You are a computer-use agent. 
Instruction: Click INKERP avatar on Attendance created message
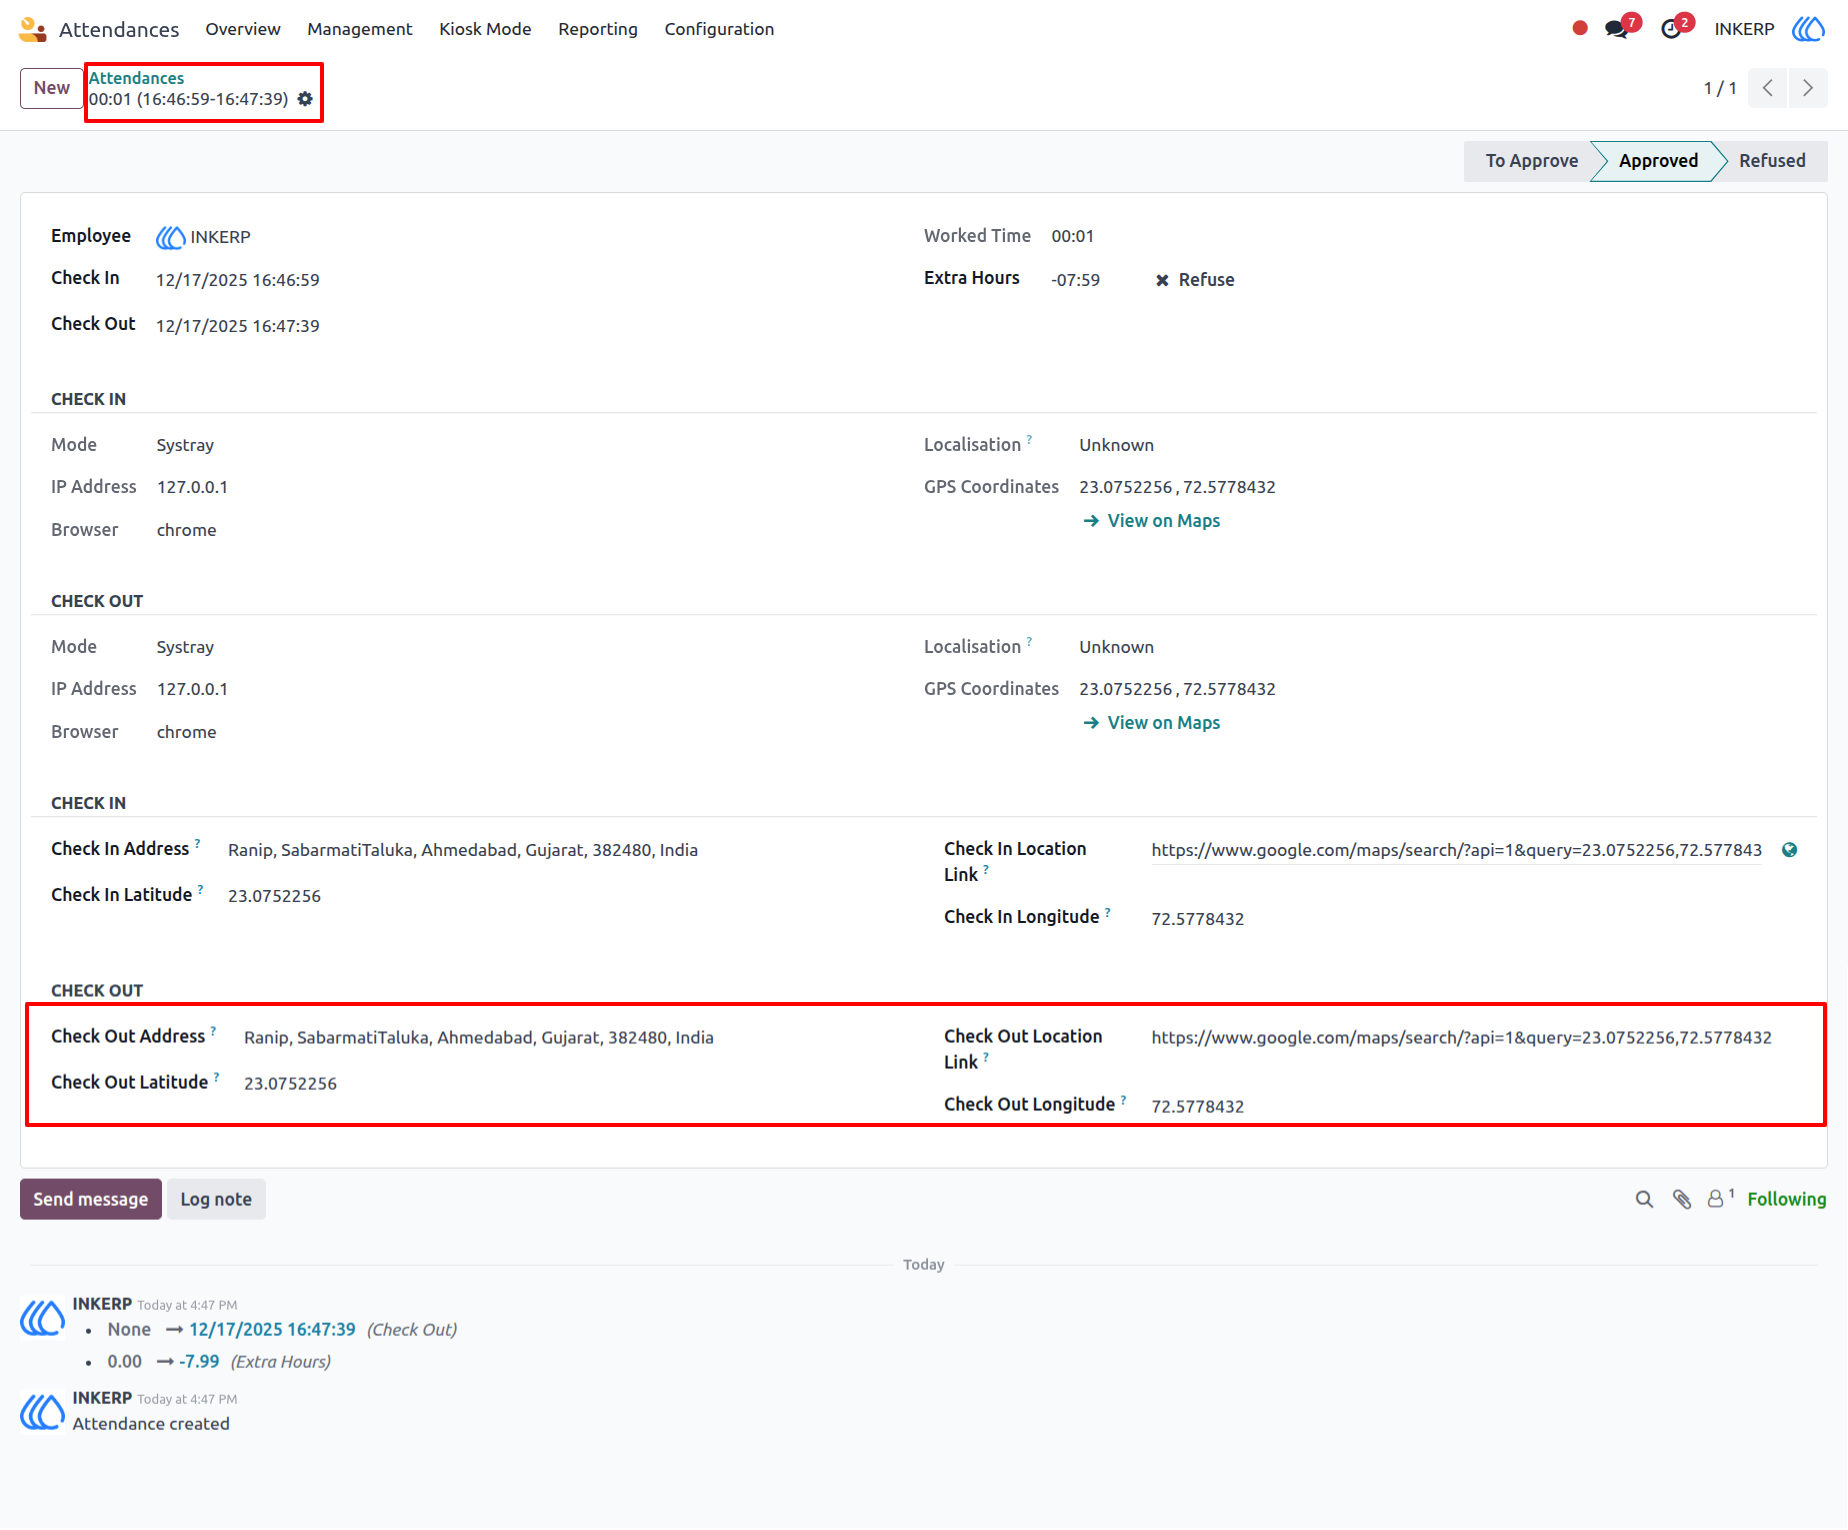[43, 1412]
